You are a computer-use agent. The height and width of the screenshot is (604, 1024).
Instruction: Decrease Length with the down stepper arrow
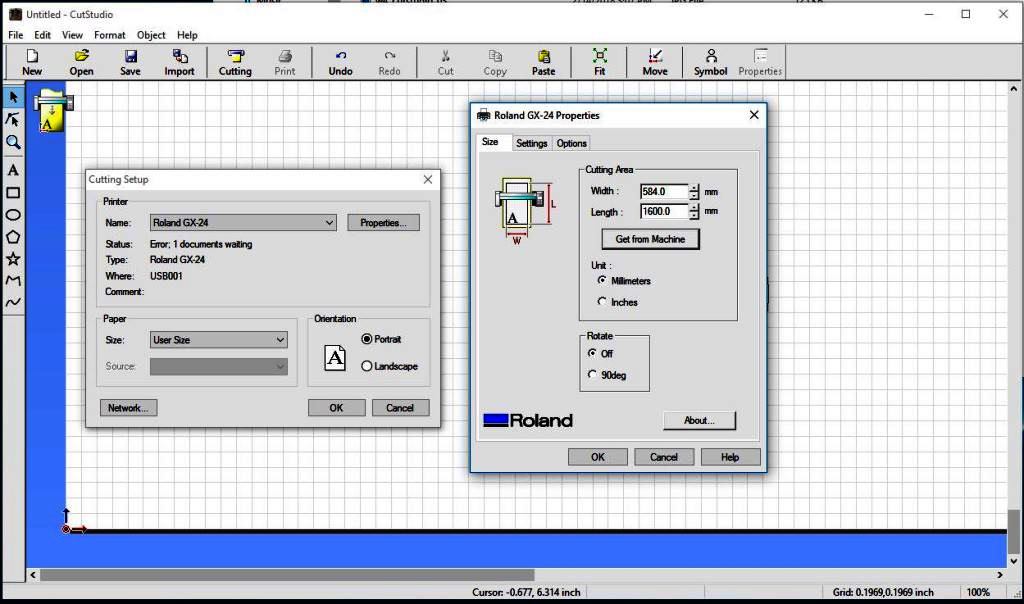(x=694, y=215)
